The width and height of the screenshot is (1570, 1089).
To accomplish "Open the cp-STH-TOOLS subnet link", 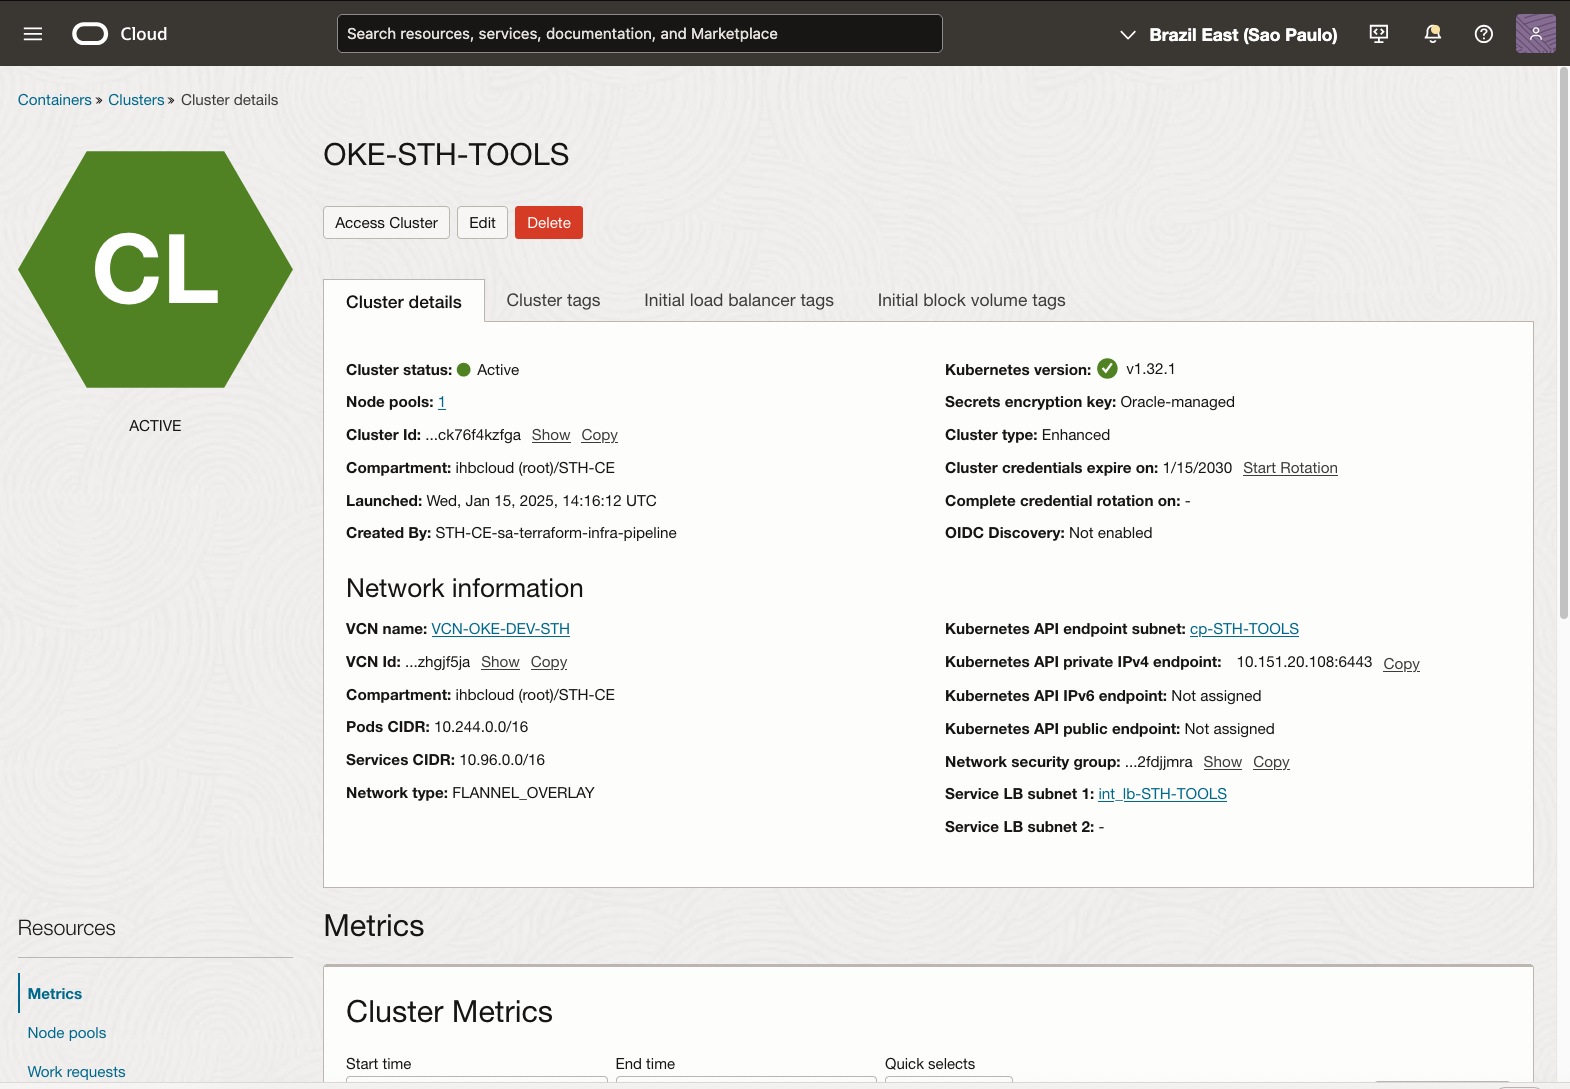I will tap(1244, 629).
